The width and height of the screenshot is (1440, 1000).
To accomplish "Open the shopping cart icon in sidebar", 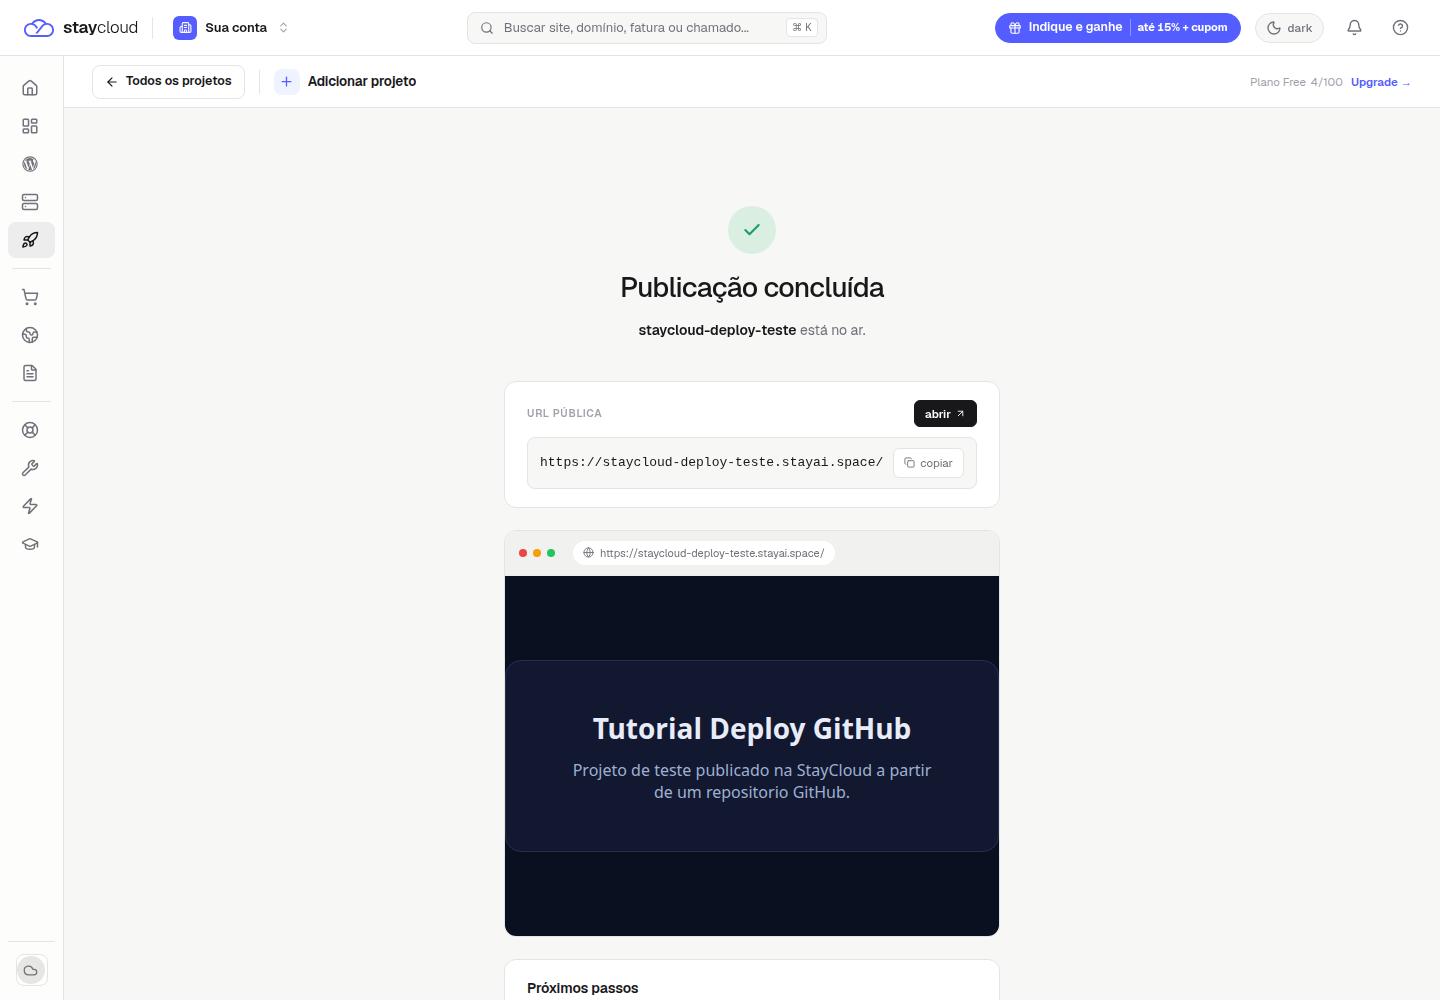I will pyautogui.click(x=30, y=297).
